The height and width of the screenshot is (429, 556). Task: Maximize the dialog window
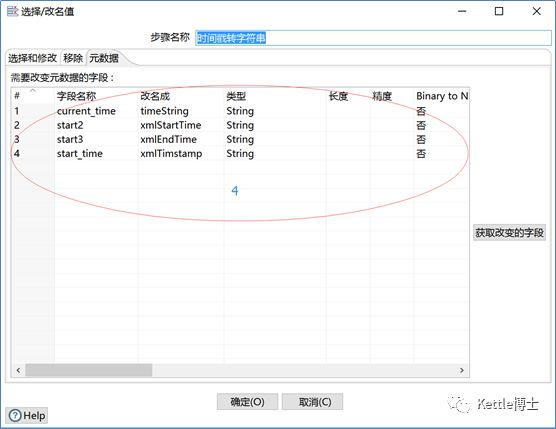pos(499,11)
